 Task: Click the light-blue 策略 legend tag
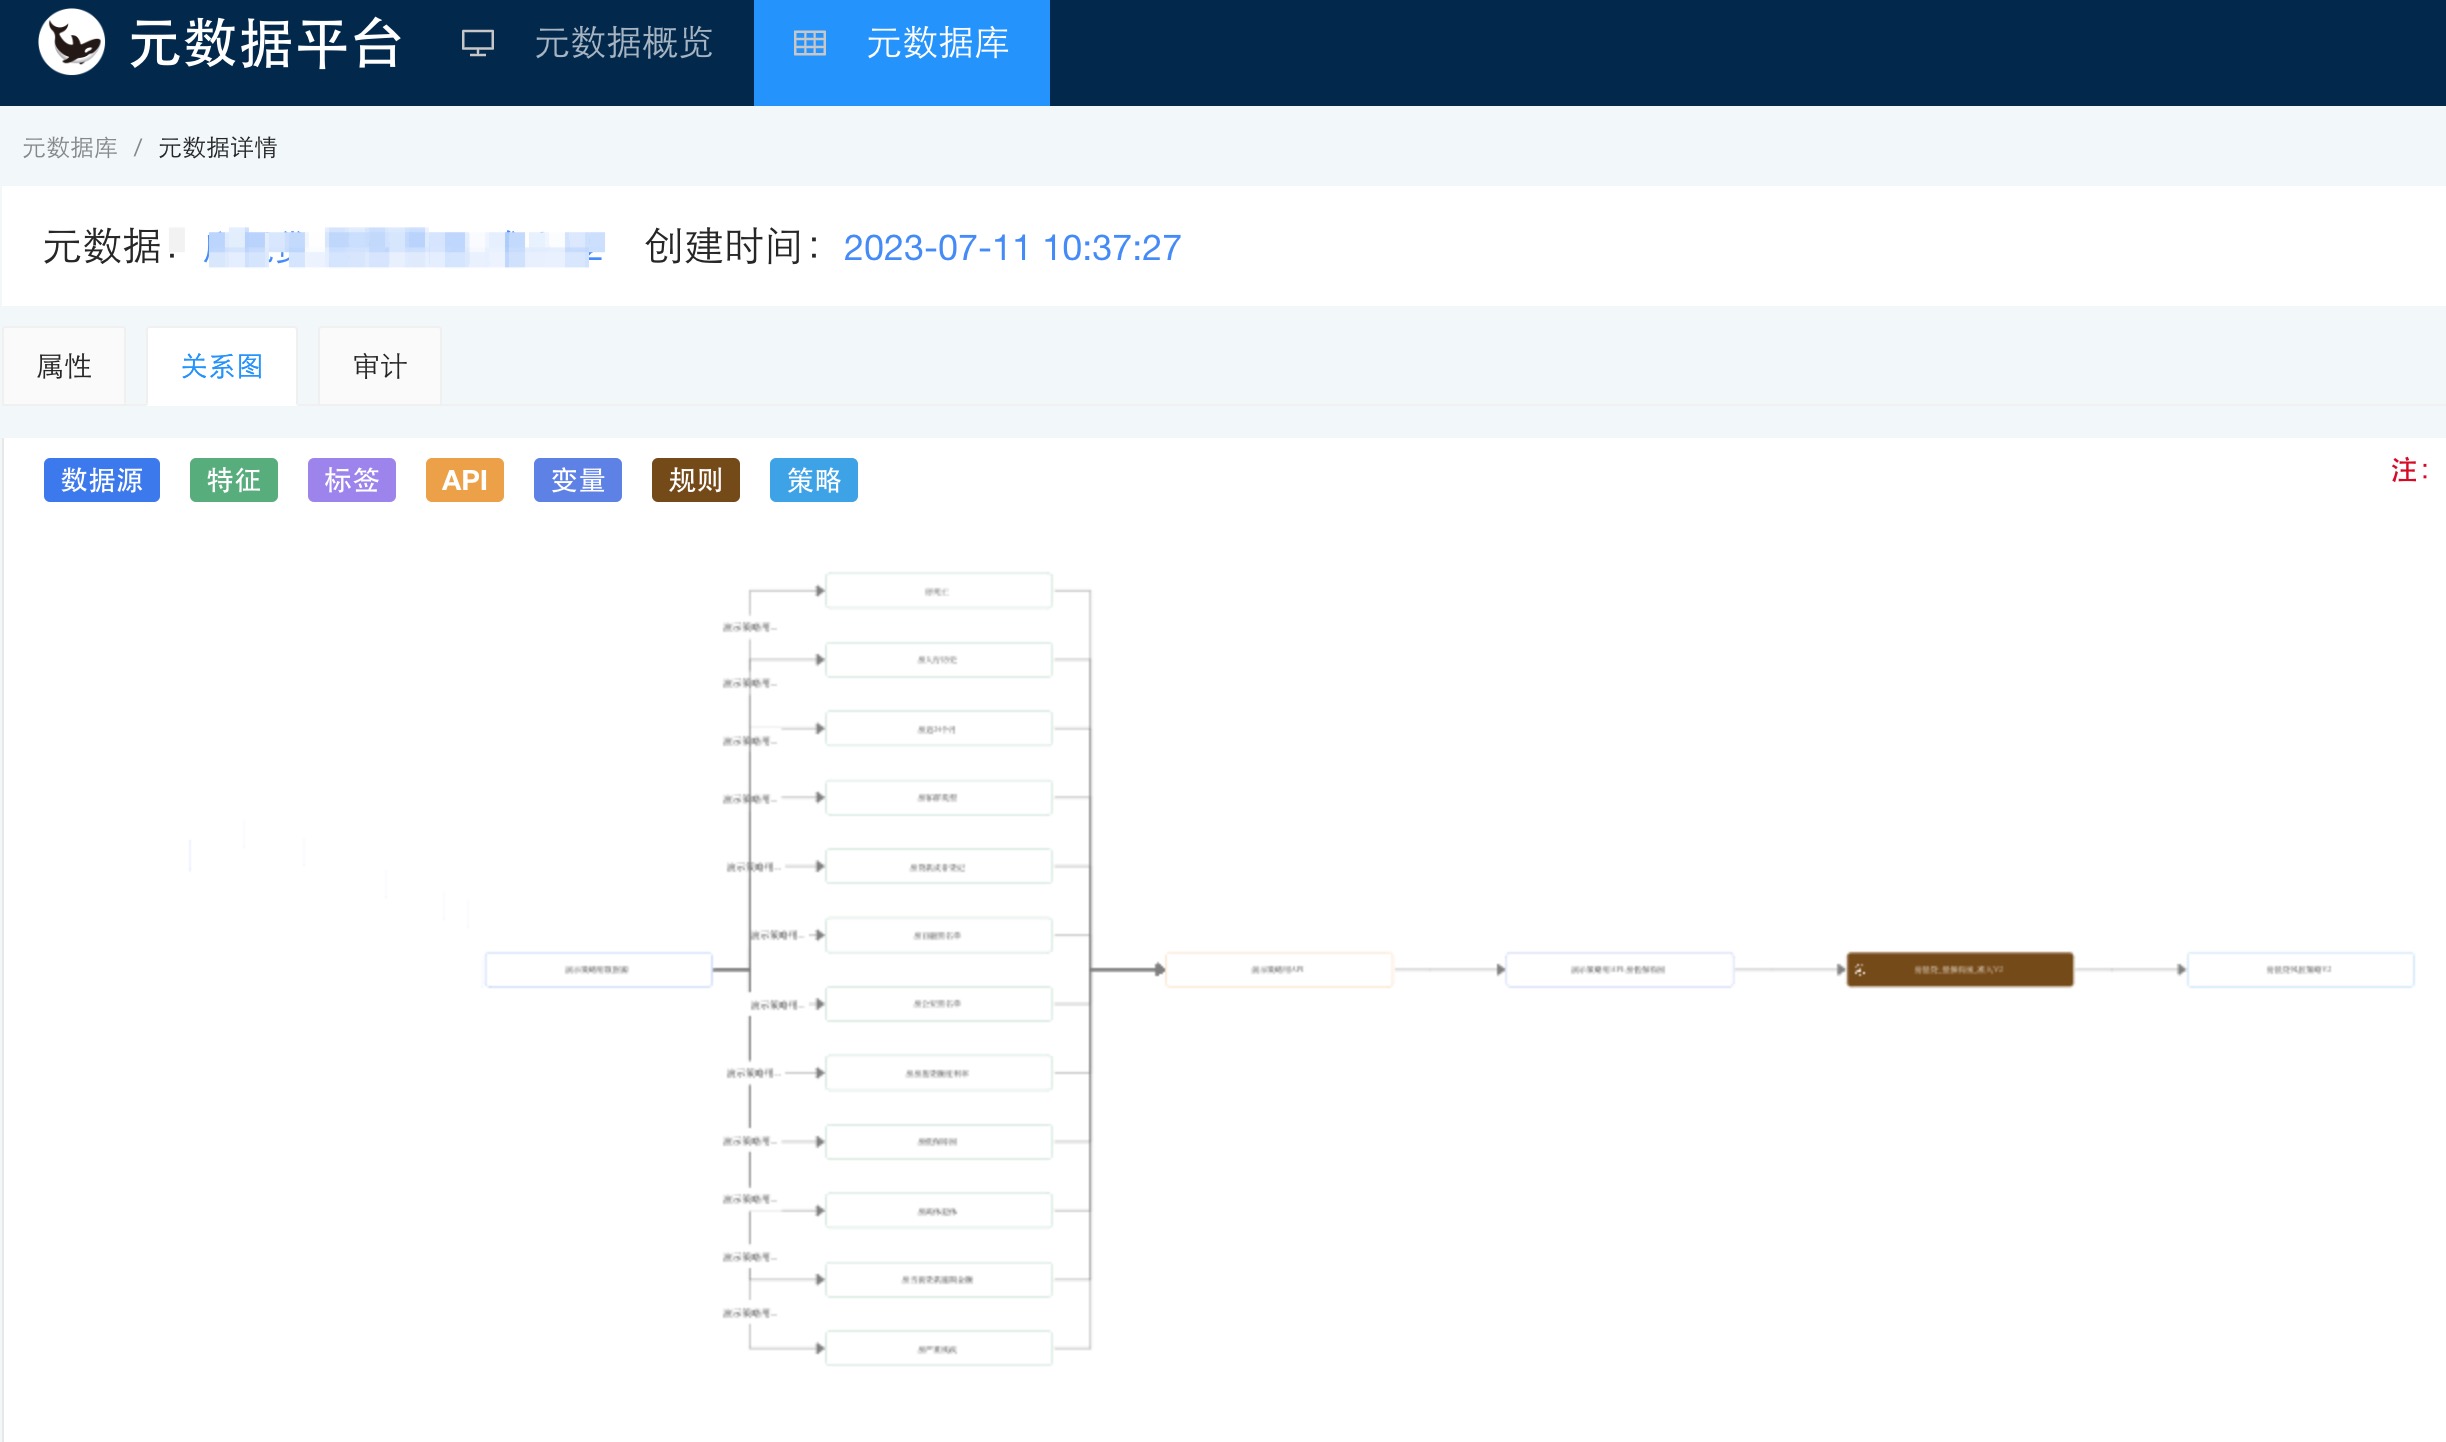tap(814, 480)
